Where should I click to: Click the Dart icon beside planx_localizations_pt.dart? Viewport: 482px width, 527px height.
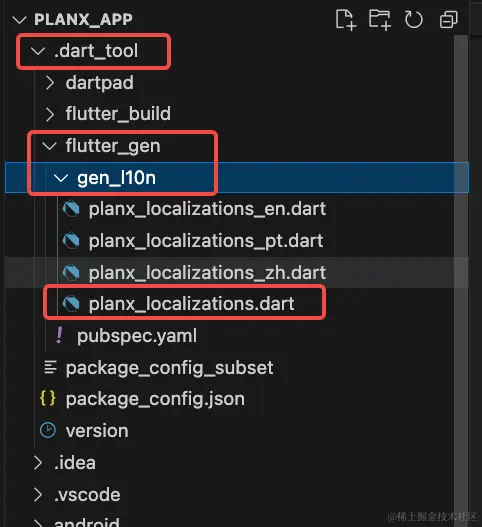point(71,241)
